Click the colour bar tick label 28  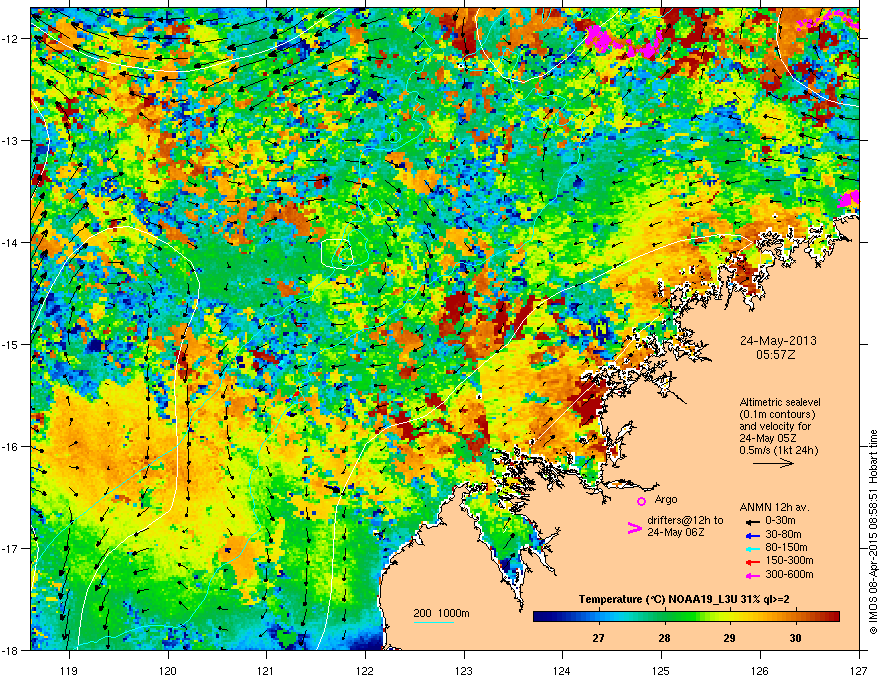664,638
